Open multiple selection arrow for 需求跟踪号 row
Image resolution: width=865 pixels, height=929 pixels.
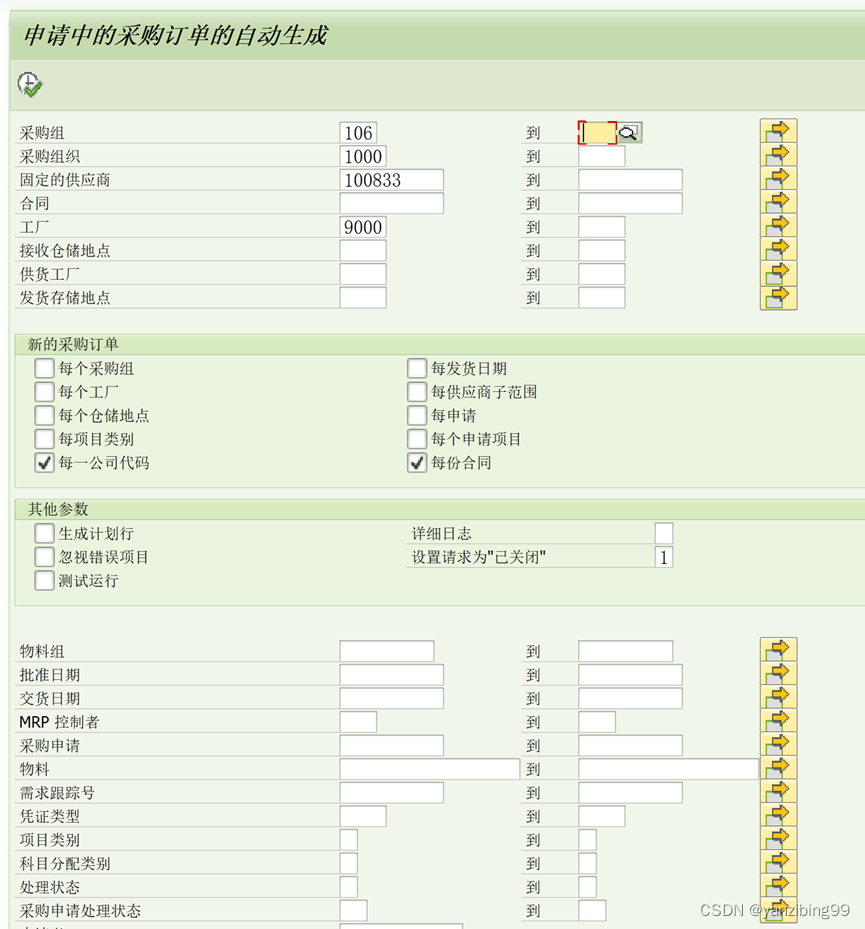tap(778, 791)
